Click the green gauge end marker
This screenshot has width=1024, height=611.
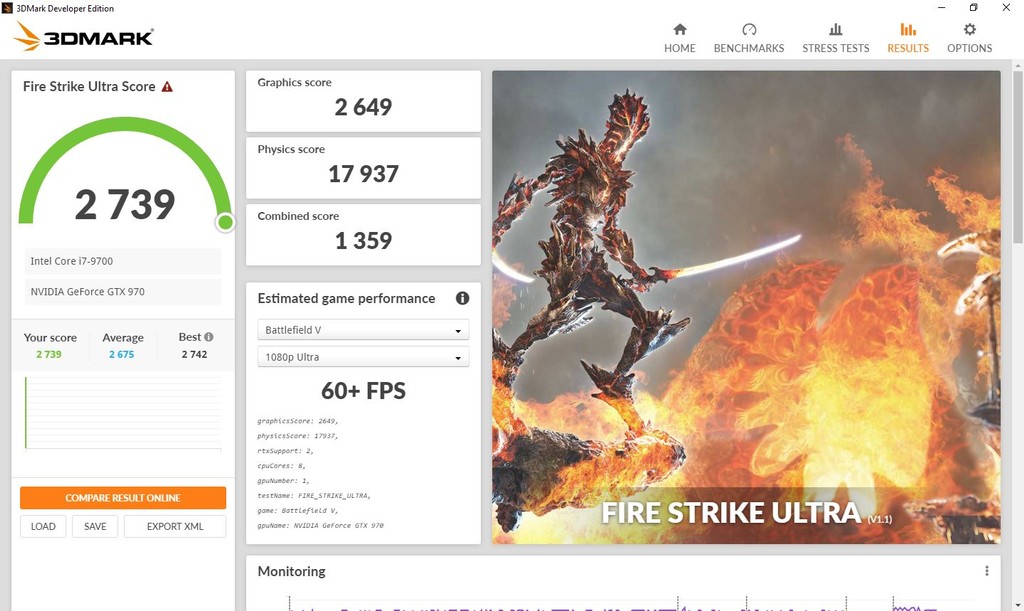(225, 223)
